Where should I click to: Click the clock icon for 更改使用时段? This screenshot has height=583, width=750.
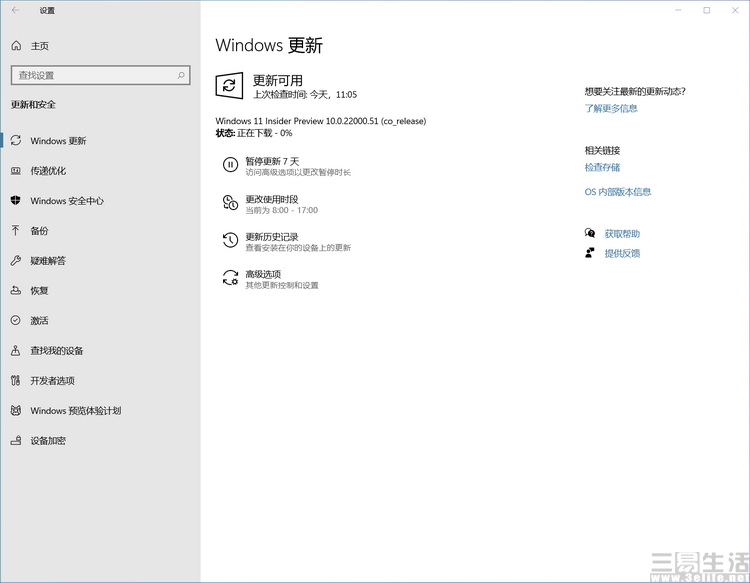tap(230, 202)
